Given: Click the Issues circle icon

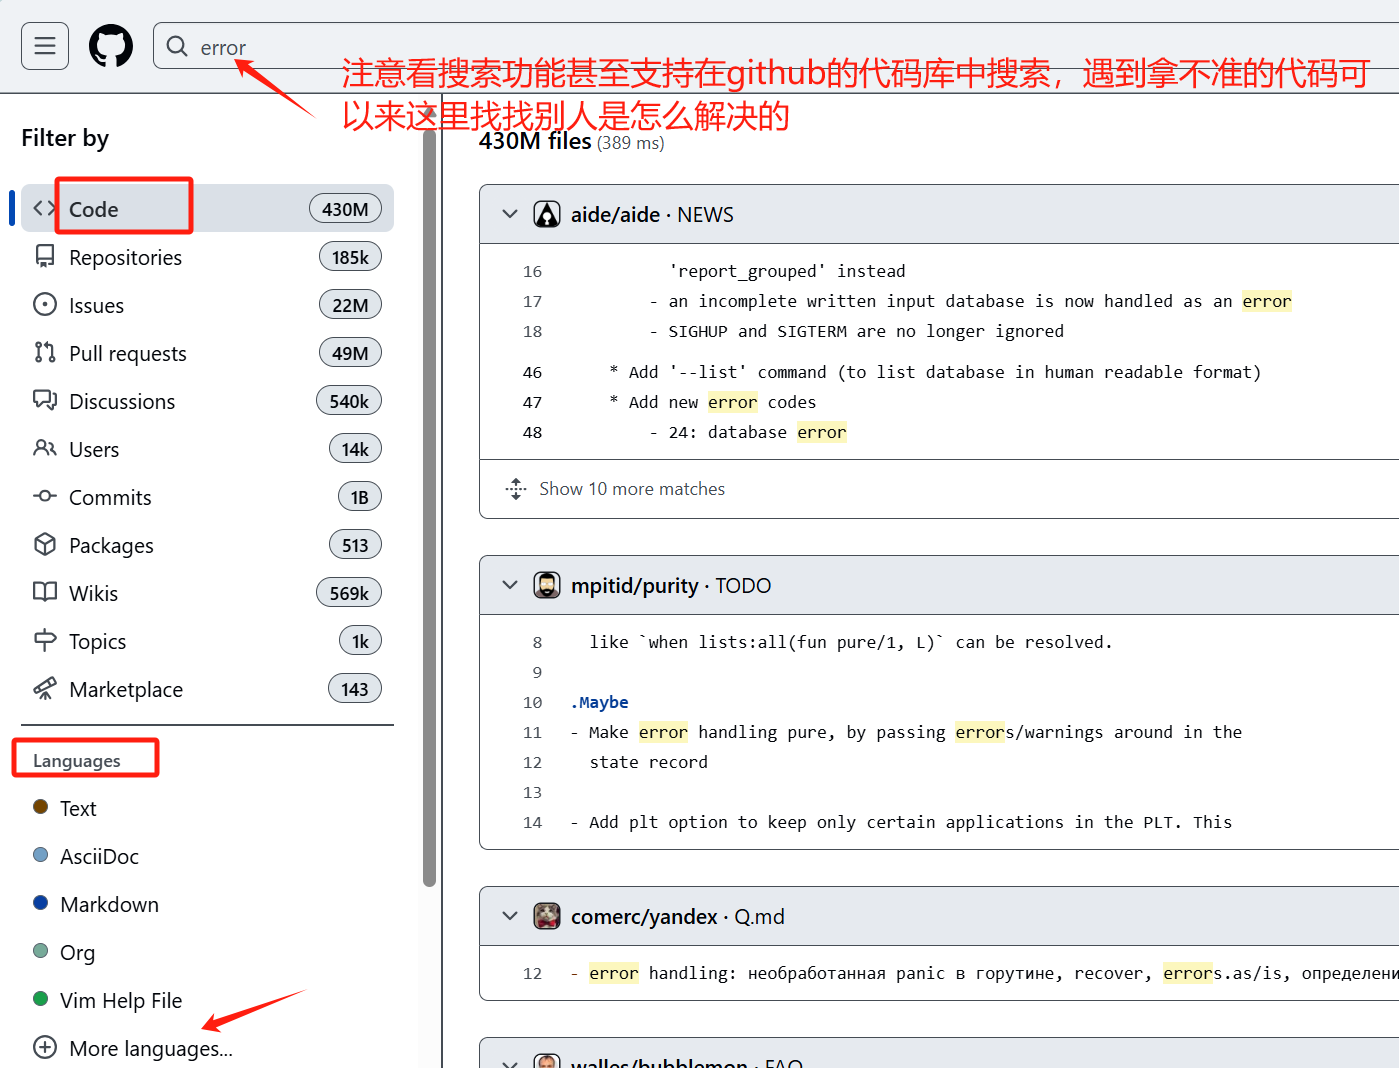Looking at the screenshot, I should [45, 304].
